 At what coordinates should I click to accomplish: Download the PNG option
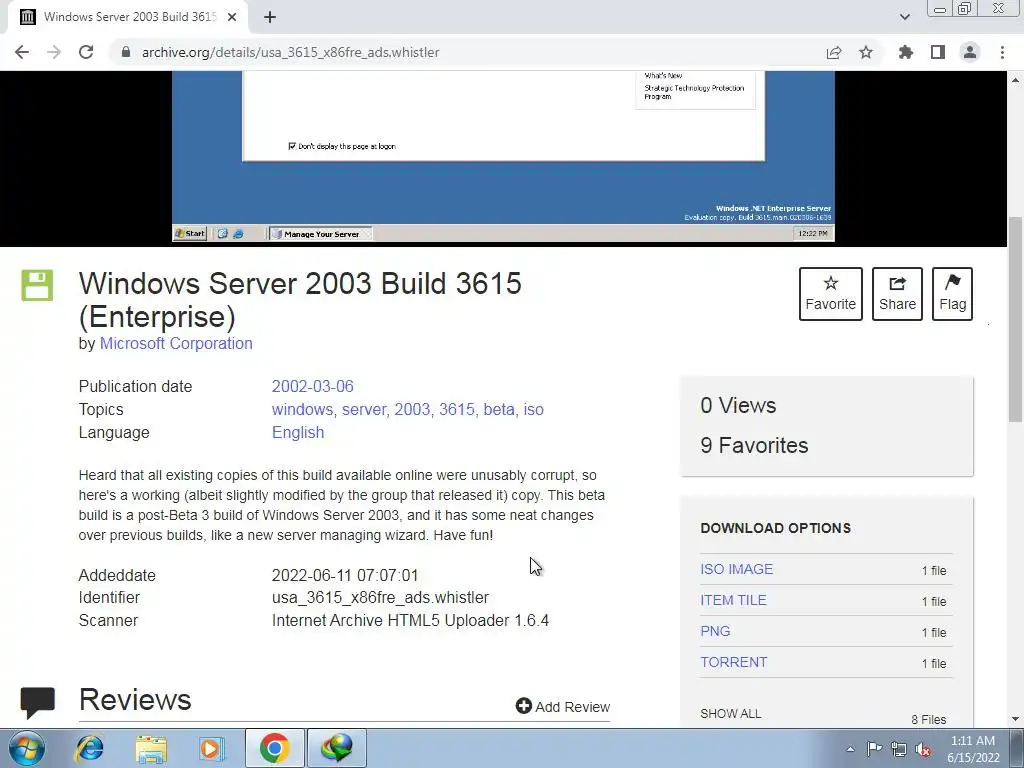pos(715,632)
